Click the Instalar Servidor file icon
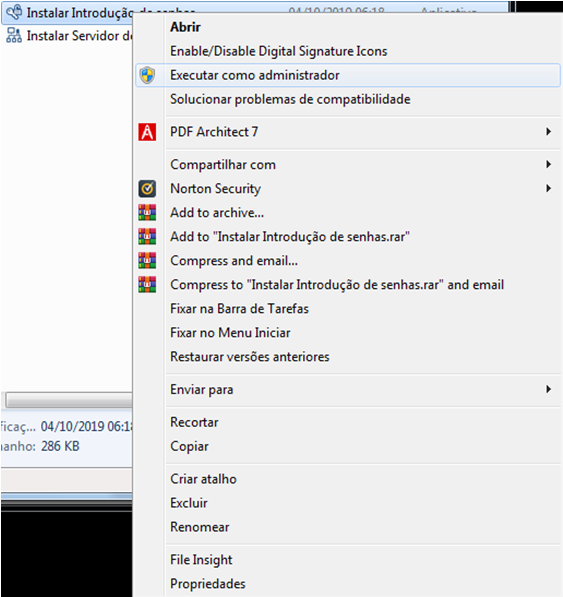 [x=14, y=35]
